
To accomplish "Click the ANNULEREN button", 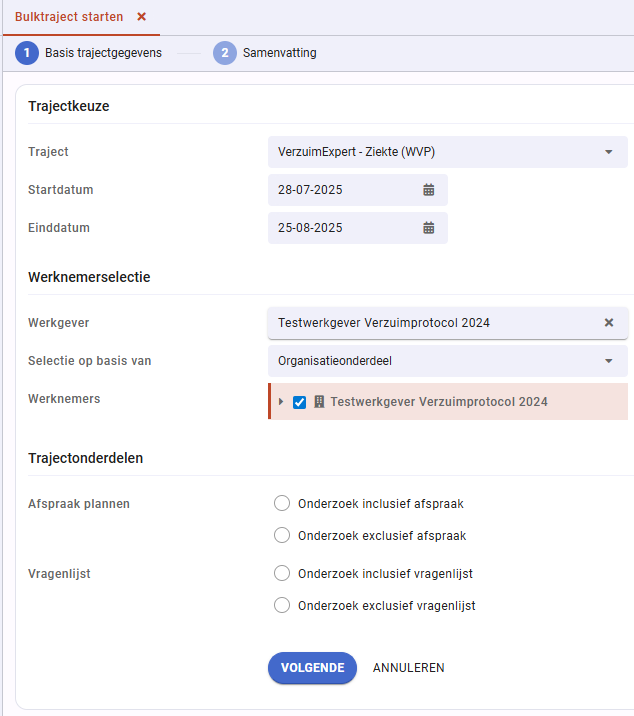I will (x=408, y=668).
